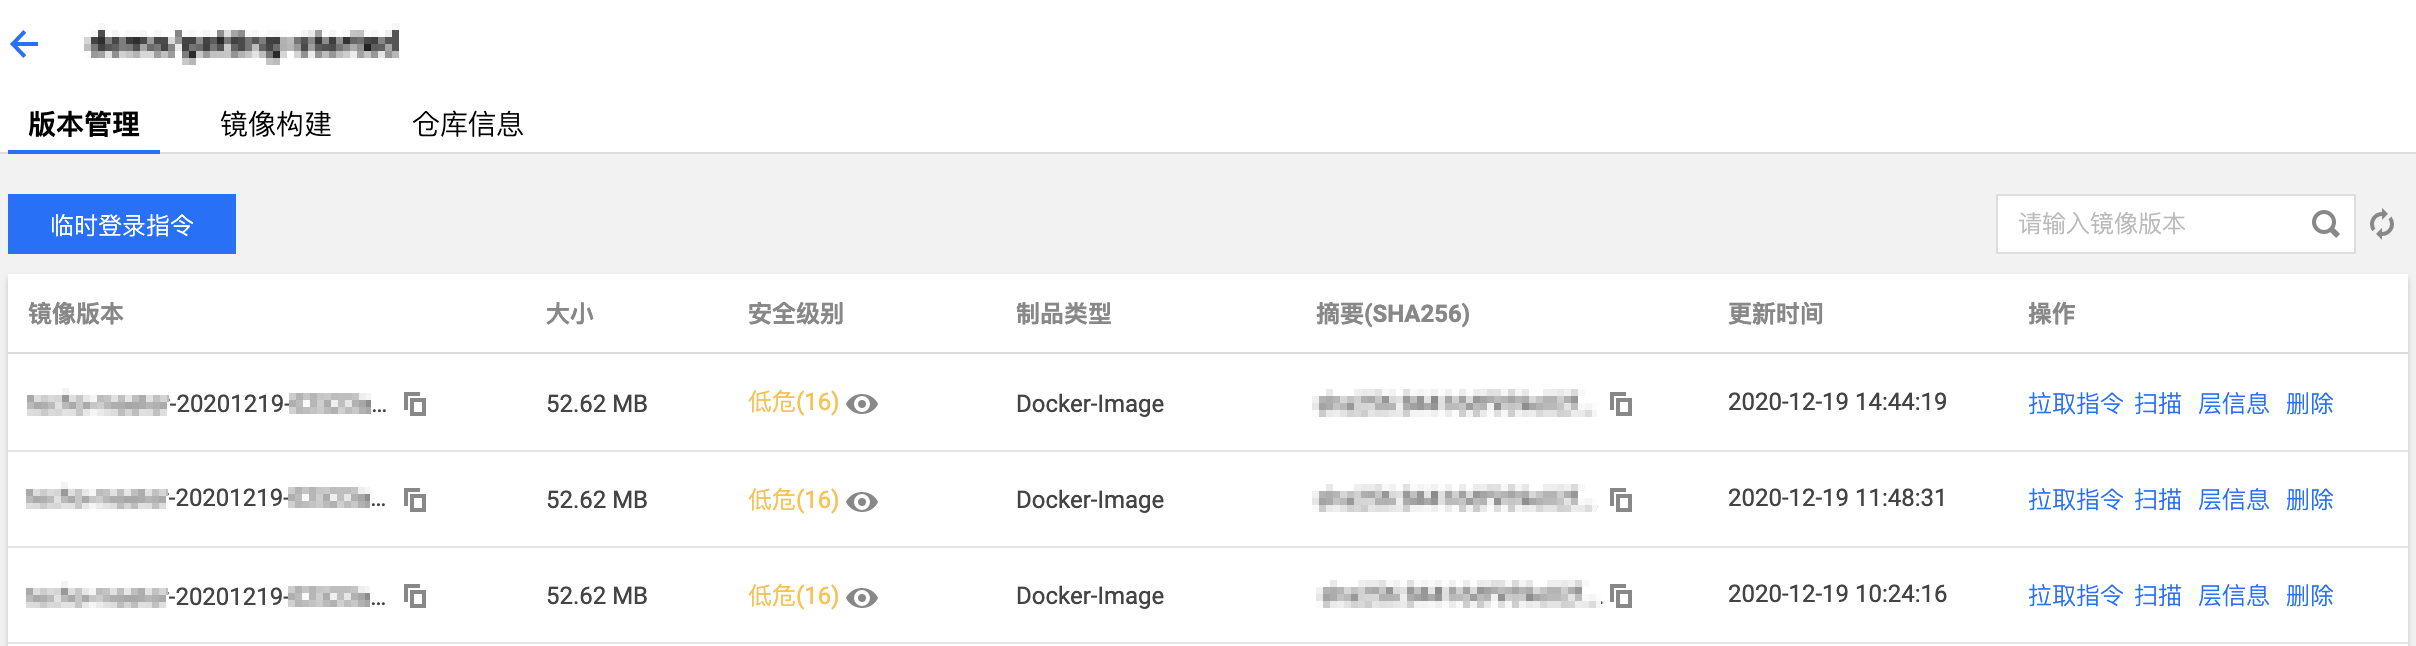Click the search magnifier icon
Image resolution: width=2416 pixels, height=646 pixels.
[2326, 224]
